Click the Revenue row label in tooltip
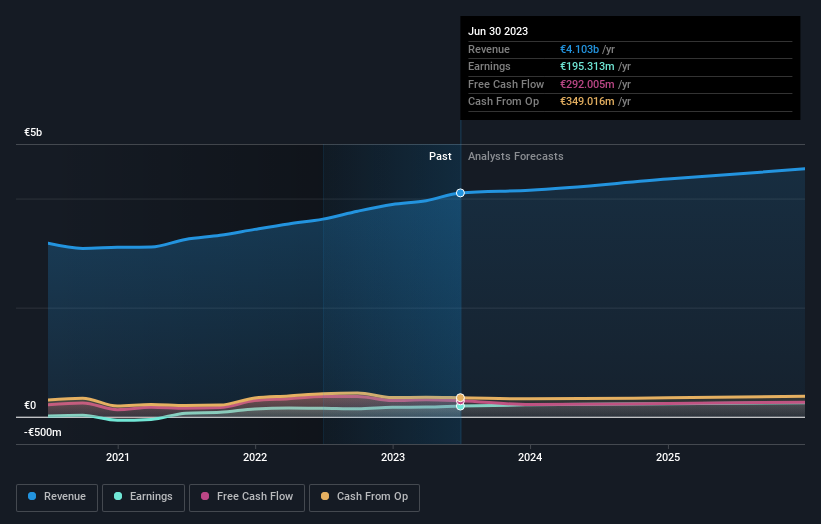The height and width of the screenshot is (524, 821). click(489, 49)
